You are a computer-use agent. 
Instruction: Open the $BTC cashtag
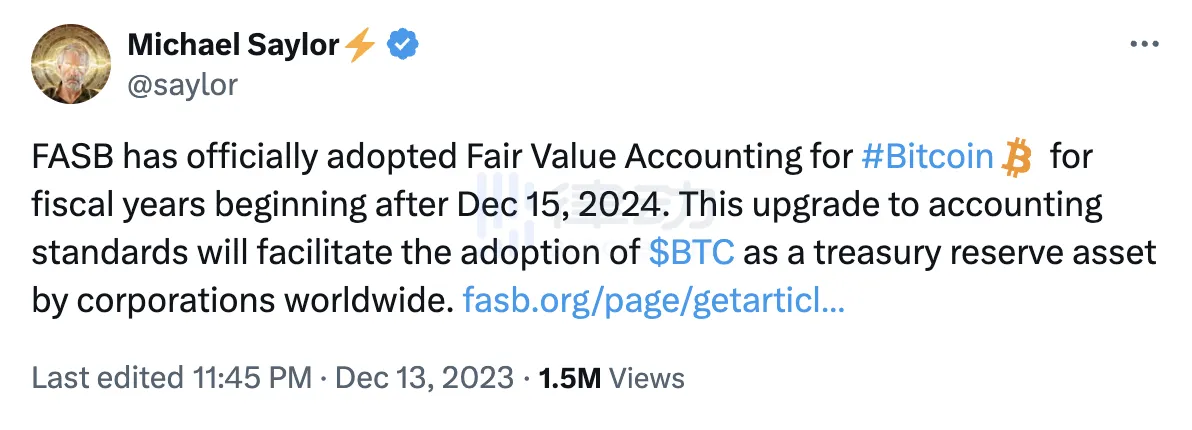pyautogui.click(x=692, y=251)
